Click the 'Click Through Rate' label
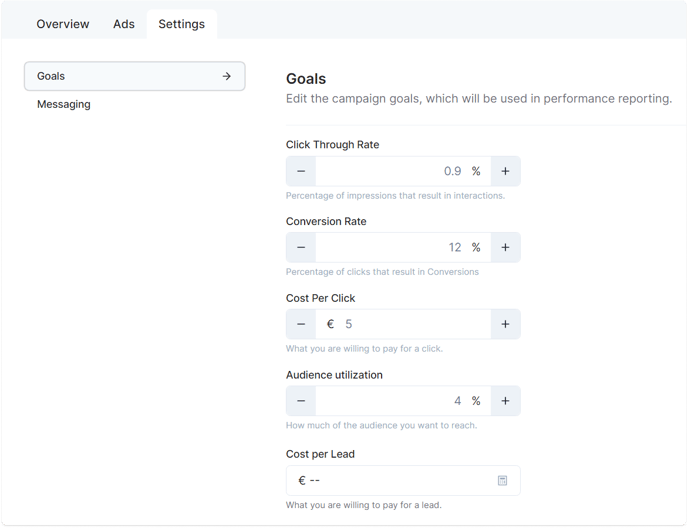688x528 pixels. [333, 145]
